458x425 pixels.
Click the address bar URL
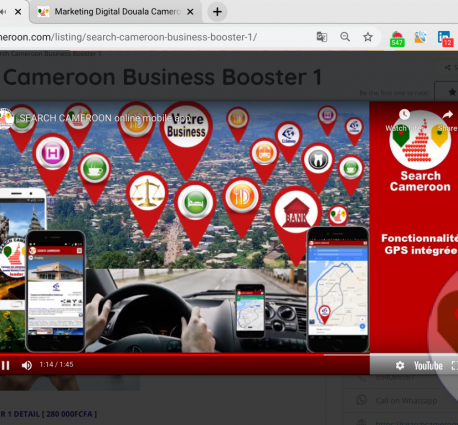pyautogui.click(x=128, y=37)
